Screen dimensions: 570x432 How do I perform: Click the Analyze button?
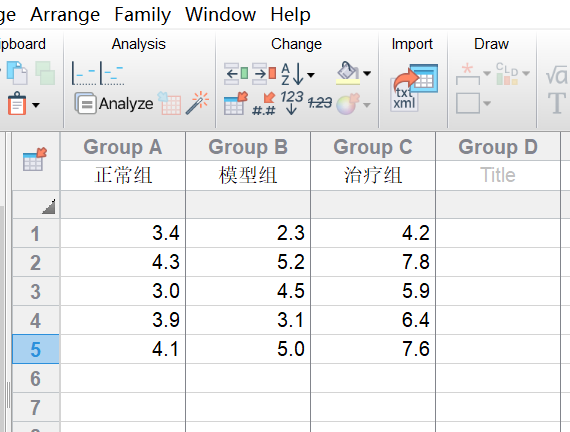click(x=114, y=104)
